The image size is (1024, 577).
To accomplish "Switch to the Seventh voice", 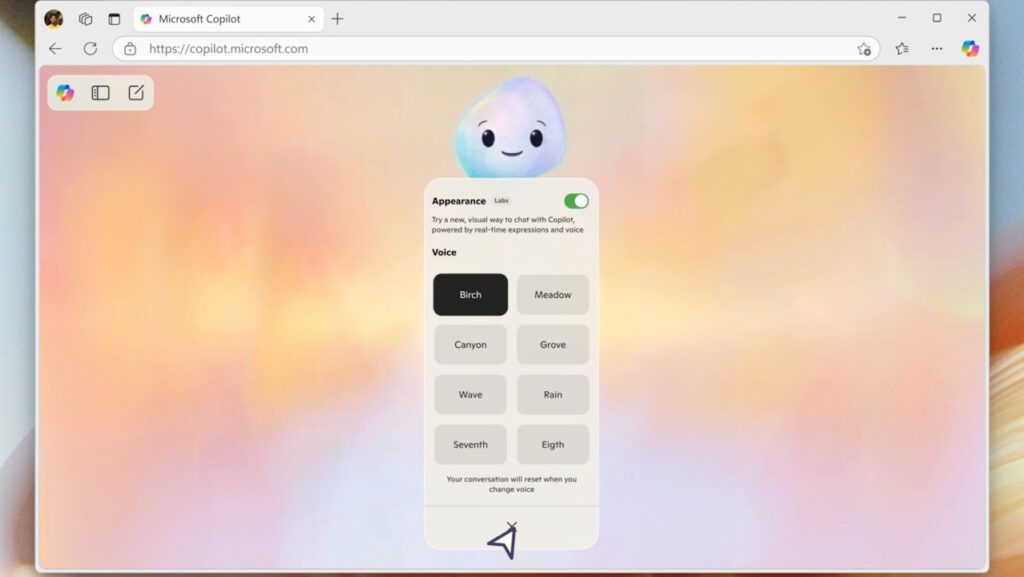I will [470, 444].
